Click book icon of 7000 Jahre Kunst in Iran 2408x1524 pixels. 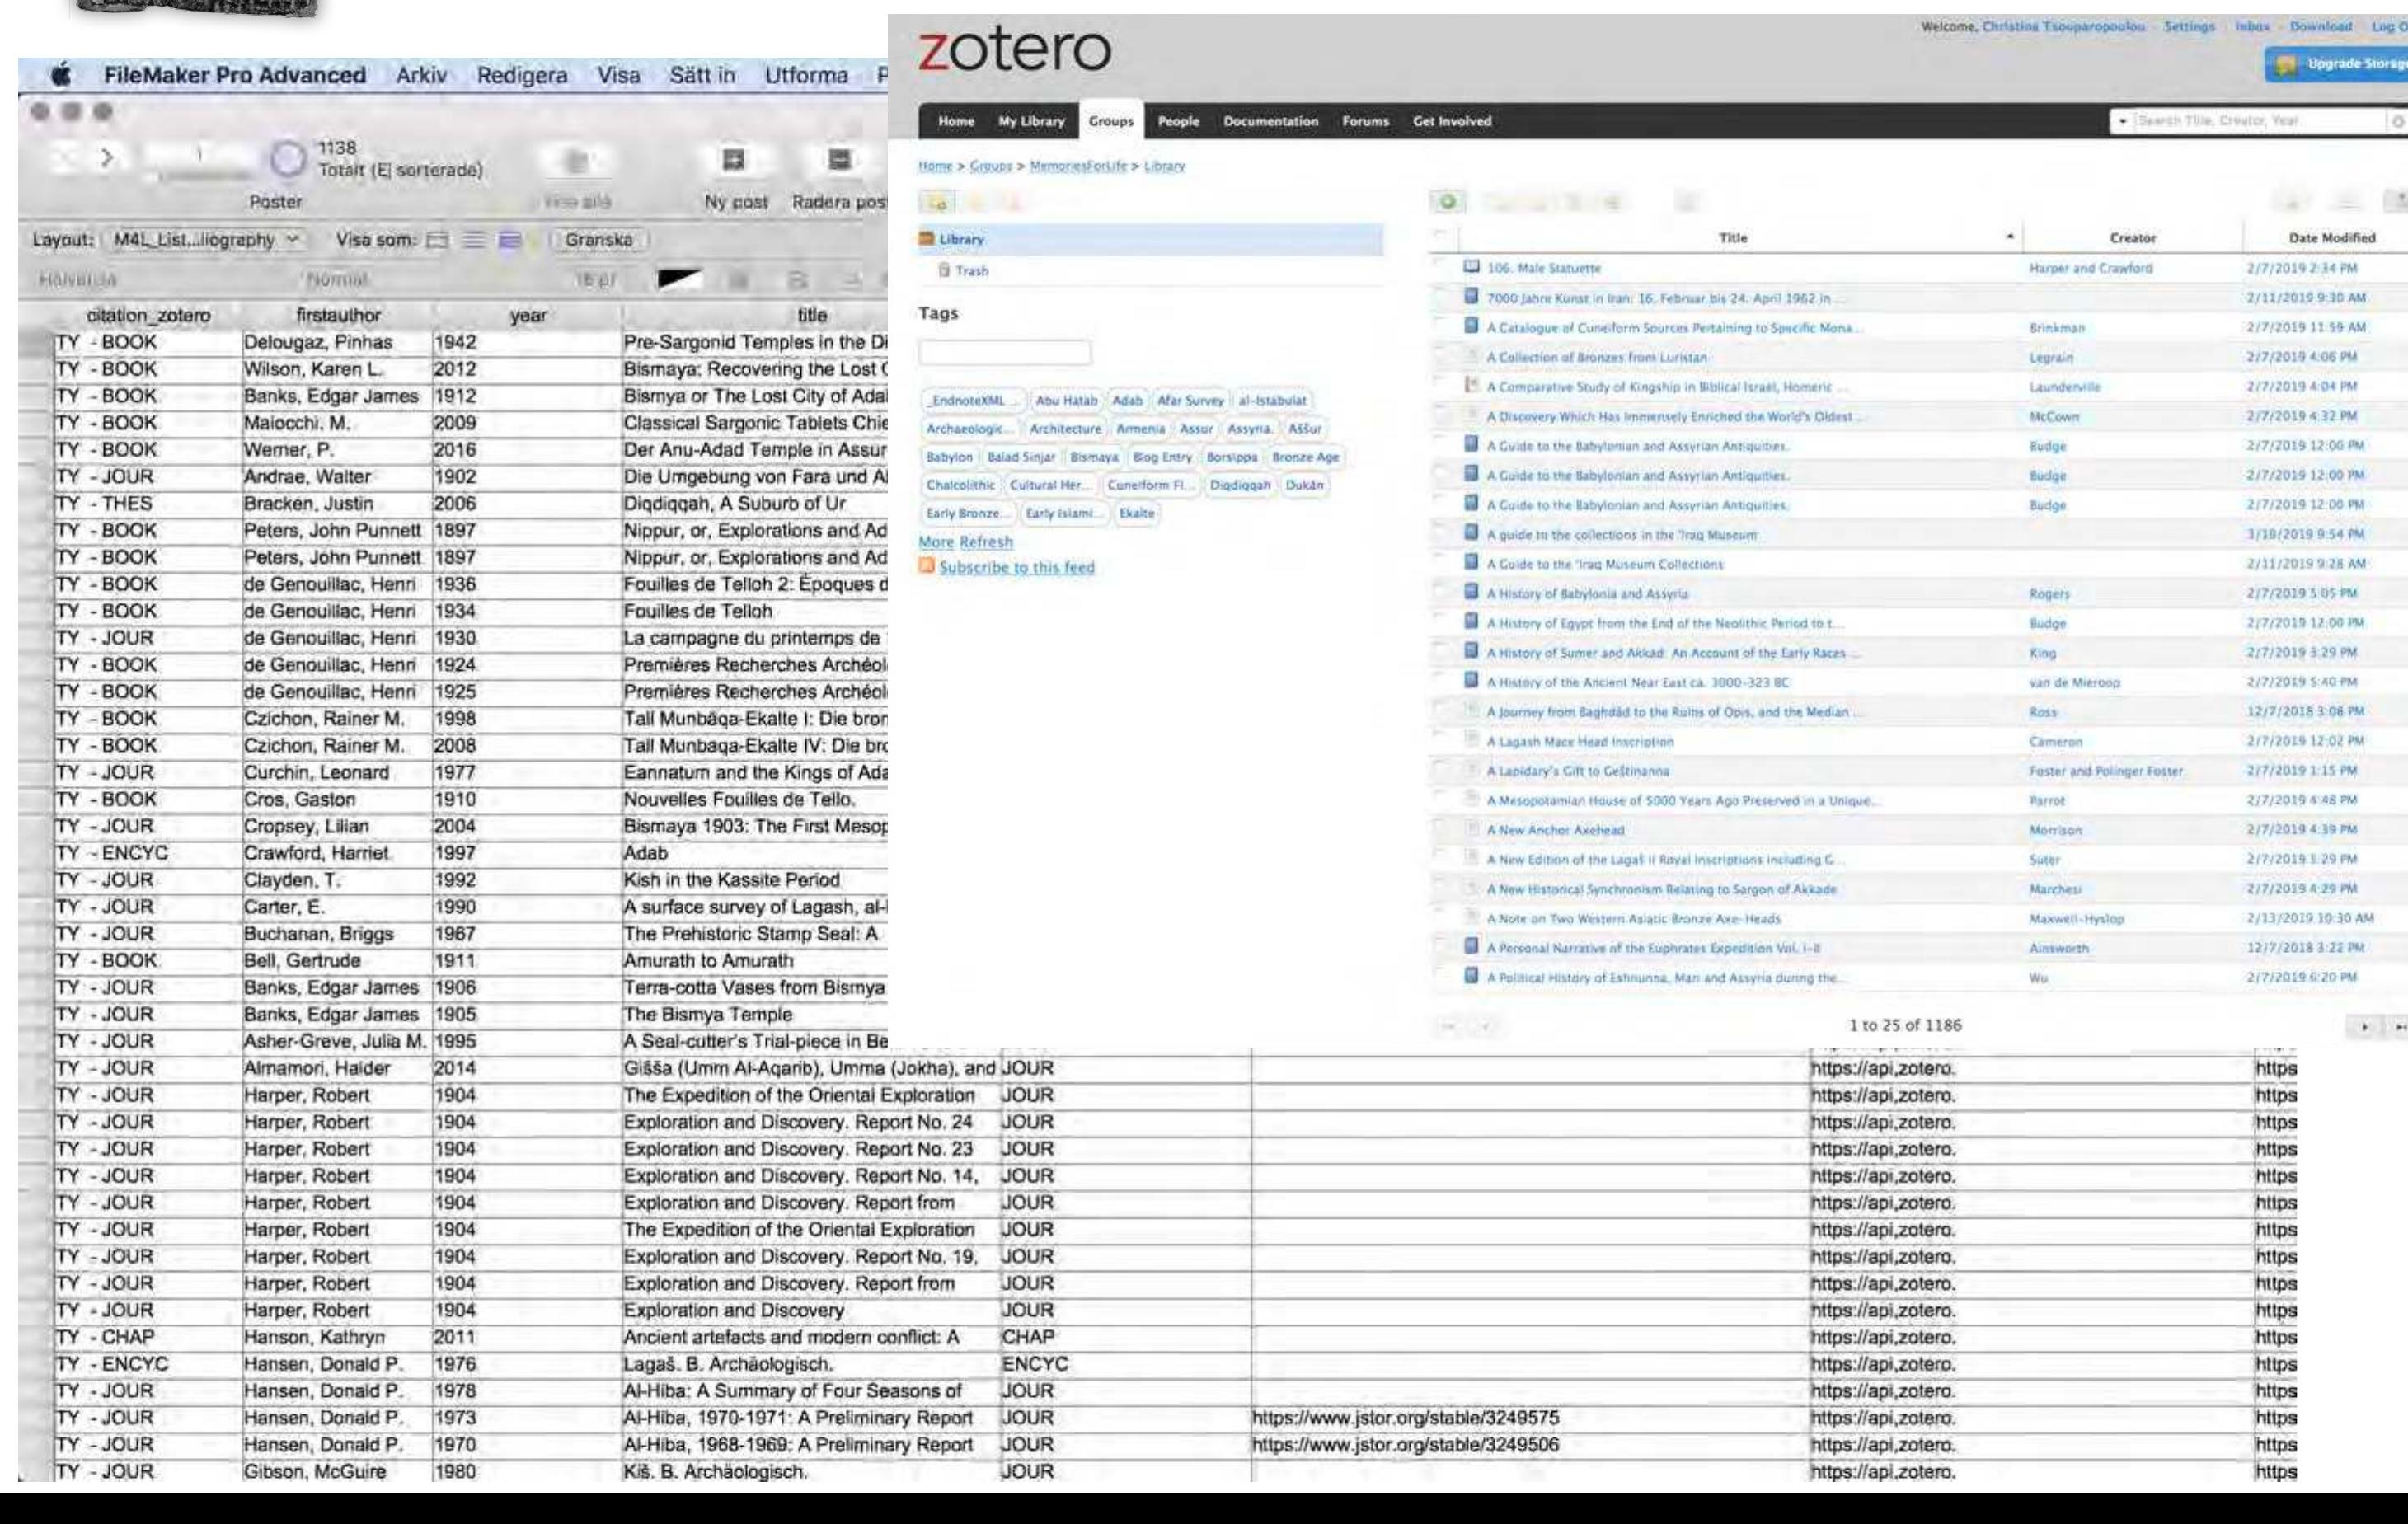(x=1471, y=296)
